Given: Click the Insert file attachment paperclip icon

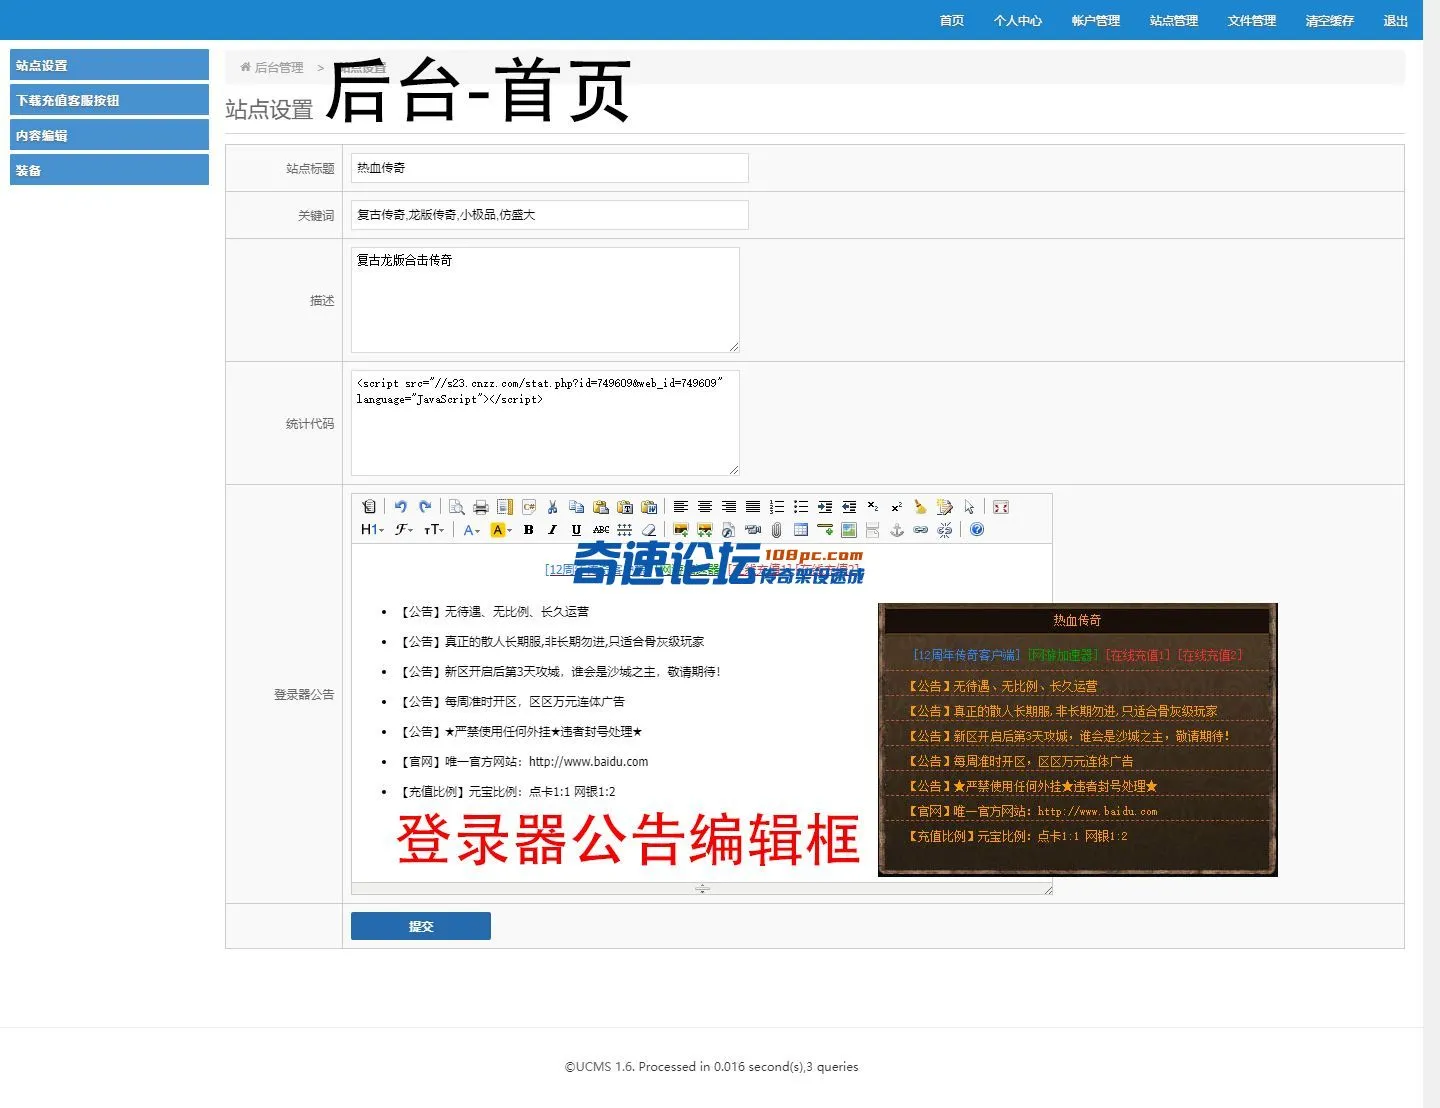Looking at the screenshot, I should (777, 530).
